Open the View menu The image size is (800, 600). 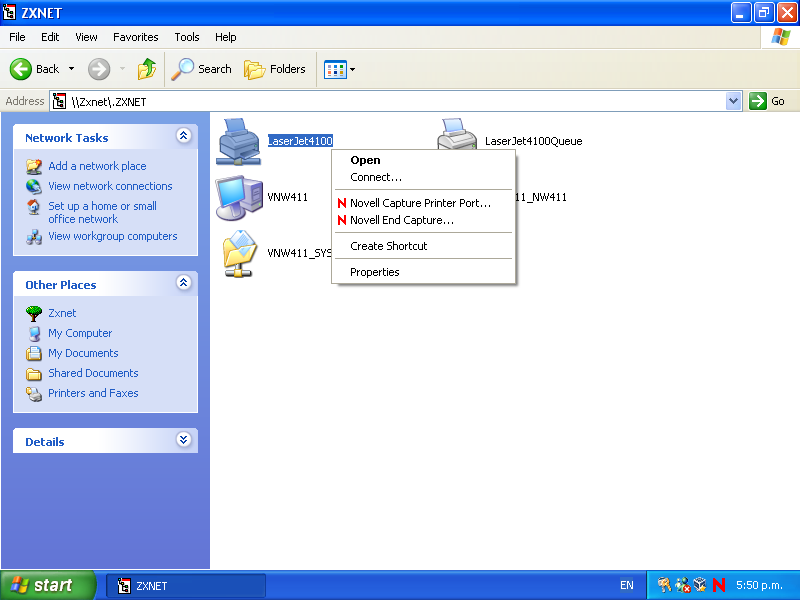coord(86,37)
